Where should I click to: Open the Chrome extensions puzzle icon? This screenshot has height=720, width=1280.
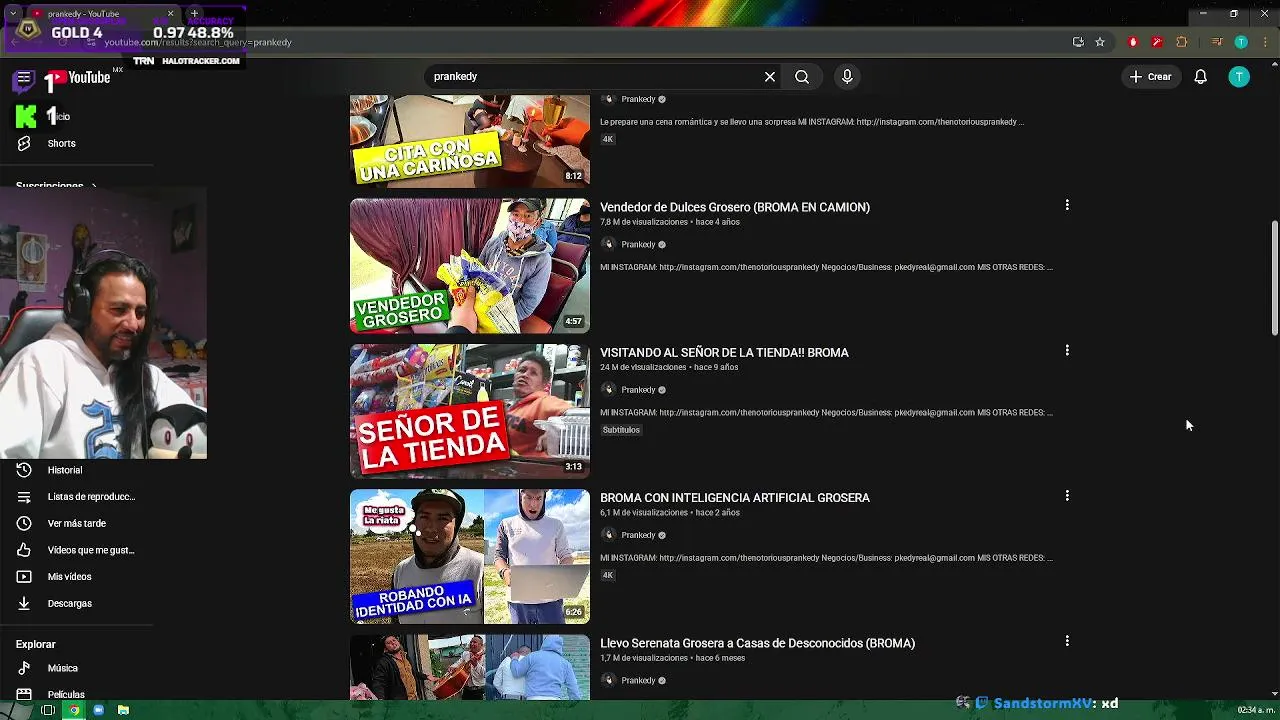pyautogui.click(x=1182, y=42)
